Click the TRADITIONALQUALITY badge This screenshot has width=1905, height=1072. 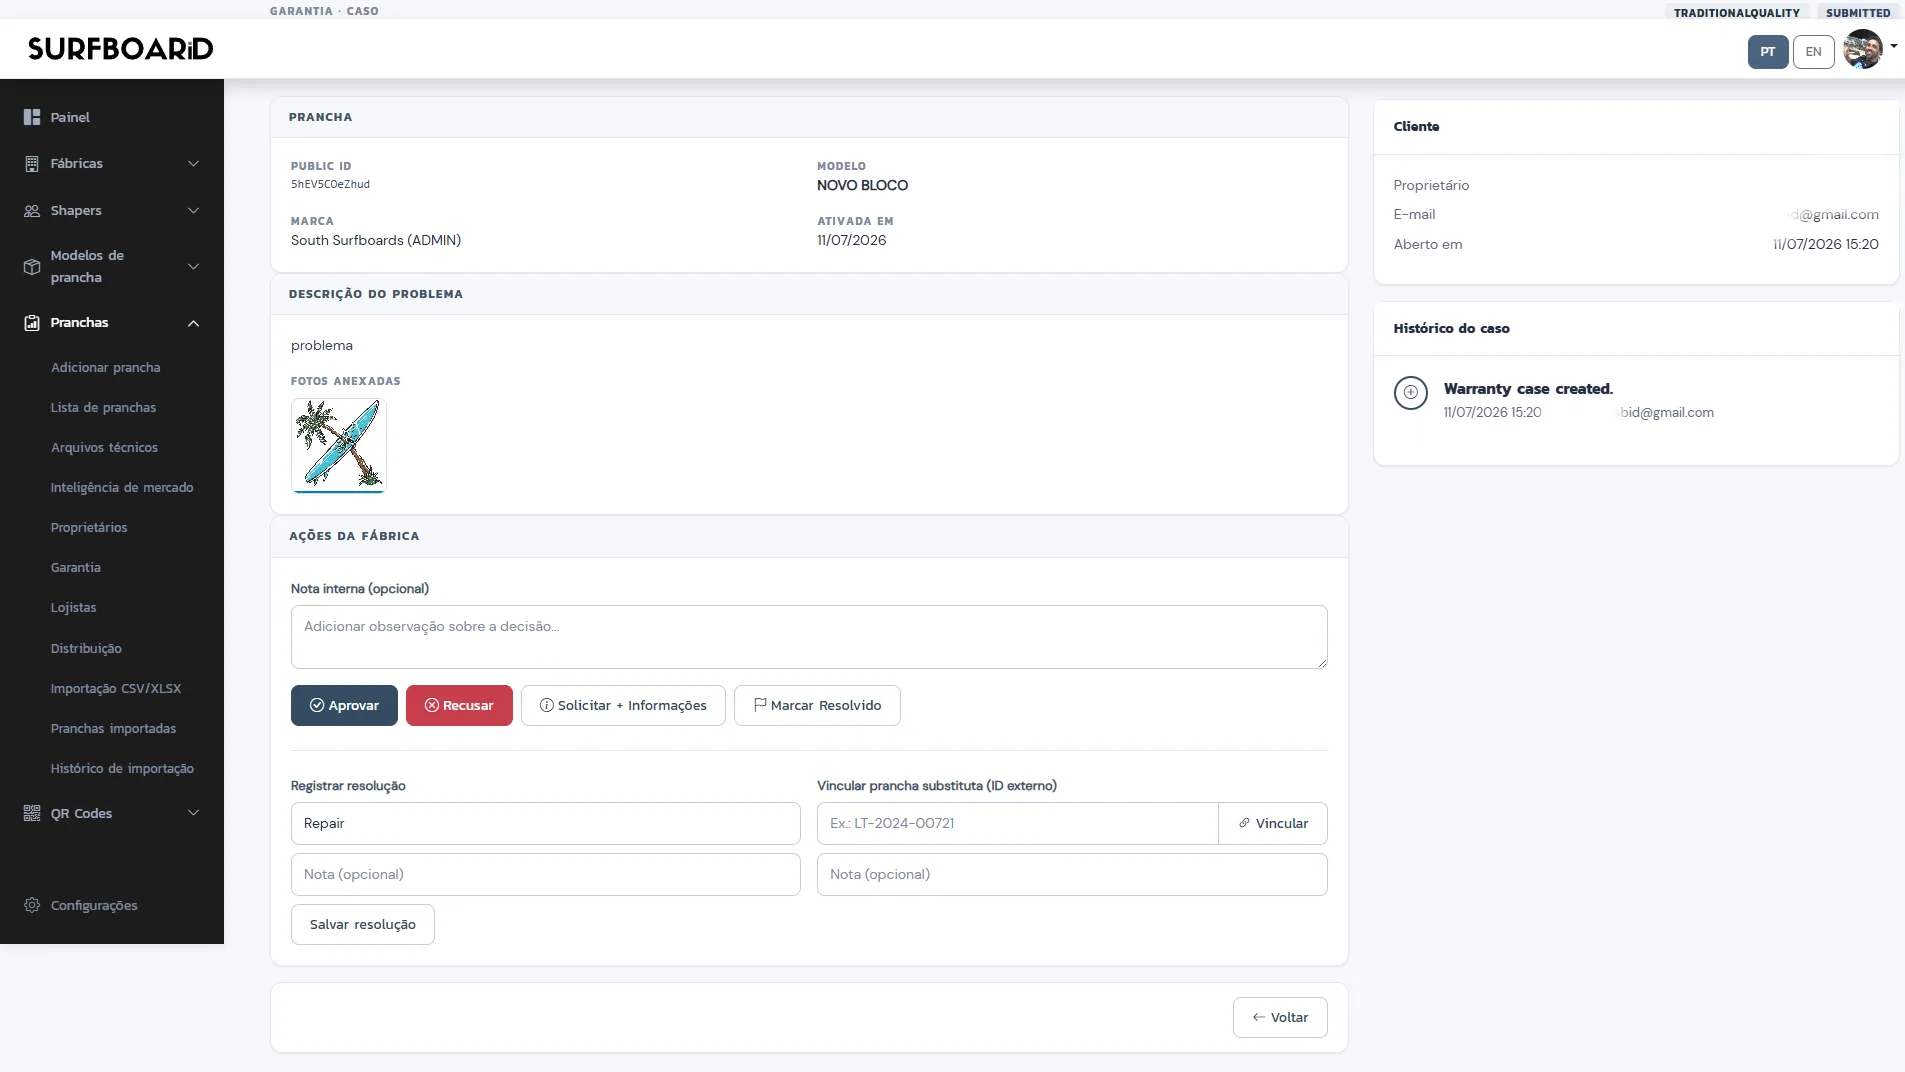tap(1736, 12)
